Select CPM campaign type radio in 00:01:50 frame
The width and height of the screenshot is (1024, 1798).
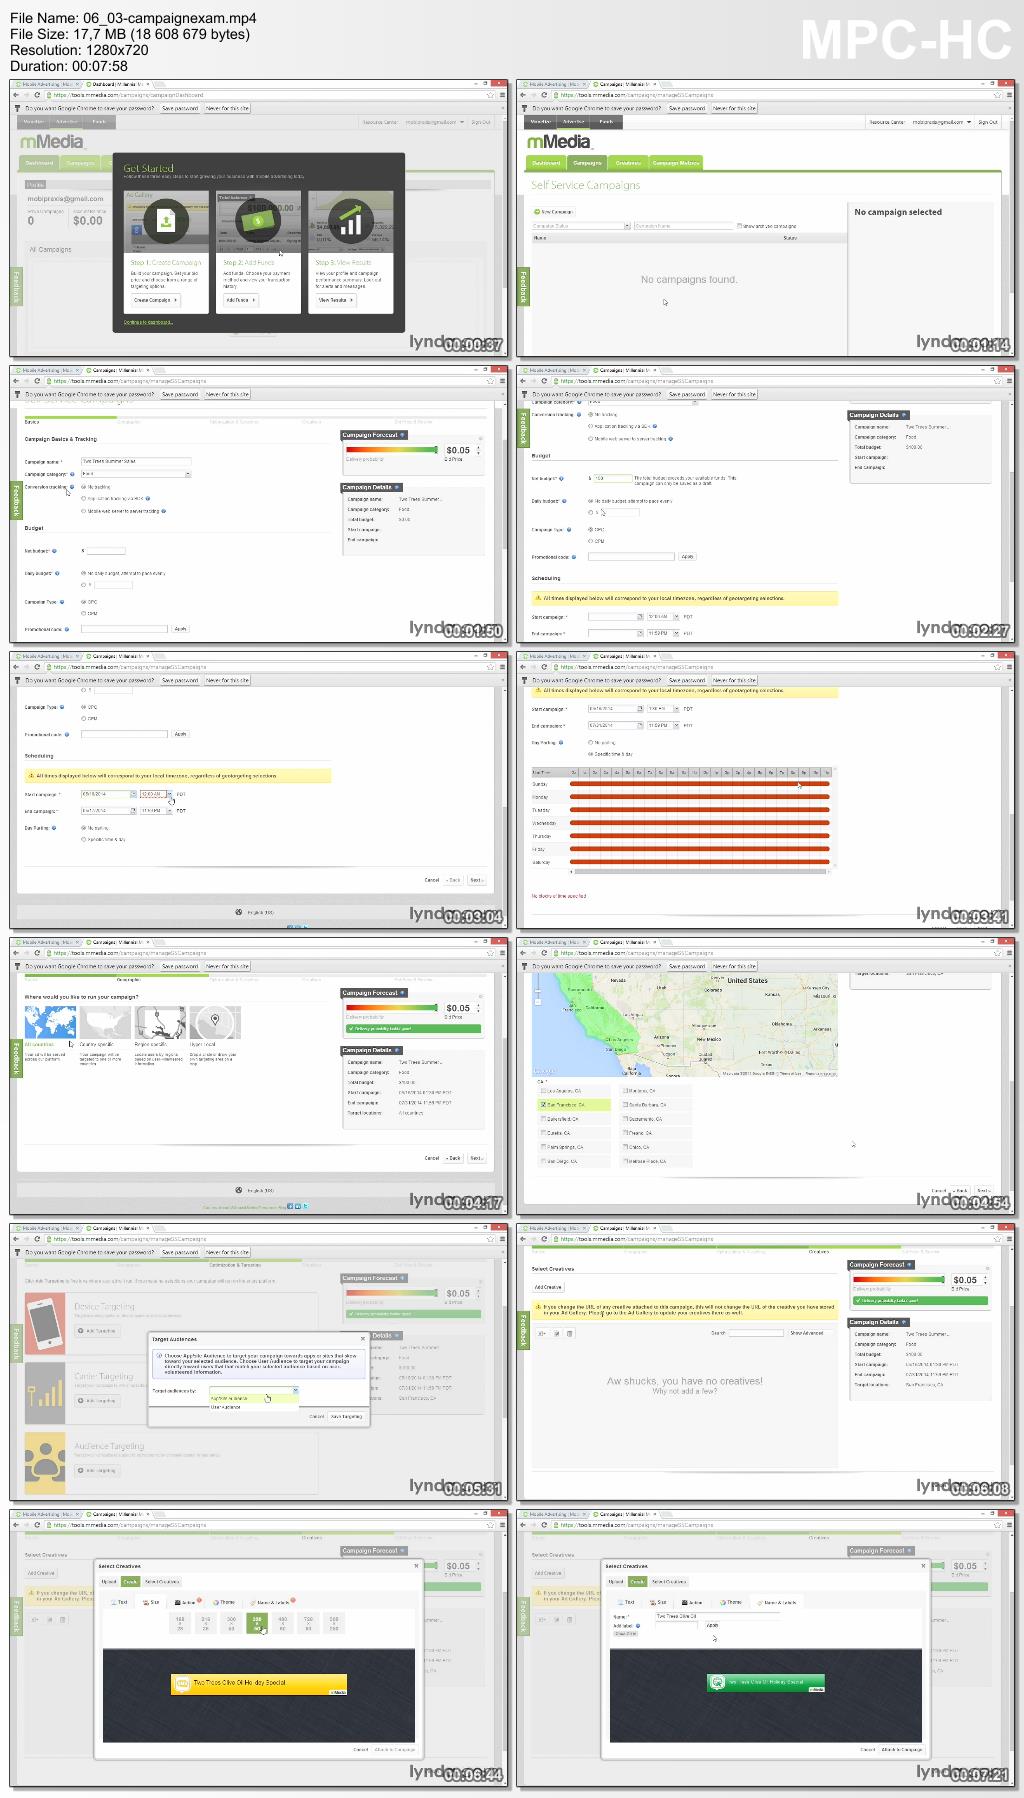pos(83,613)
